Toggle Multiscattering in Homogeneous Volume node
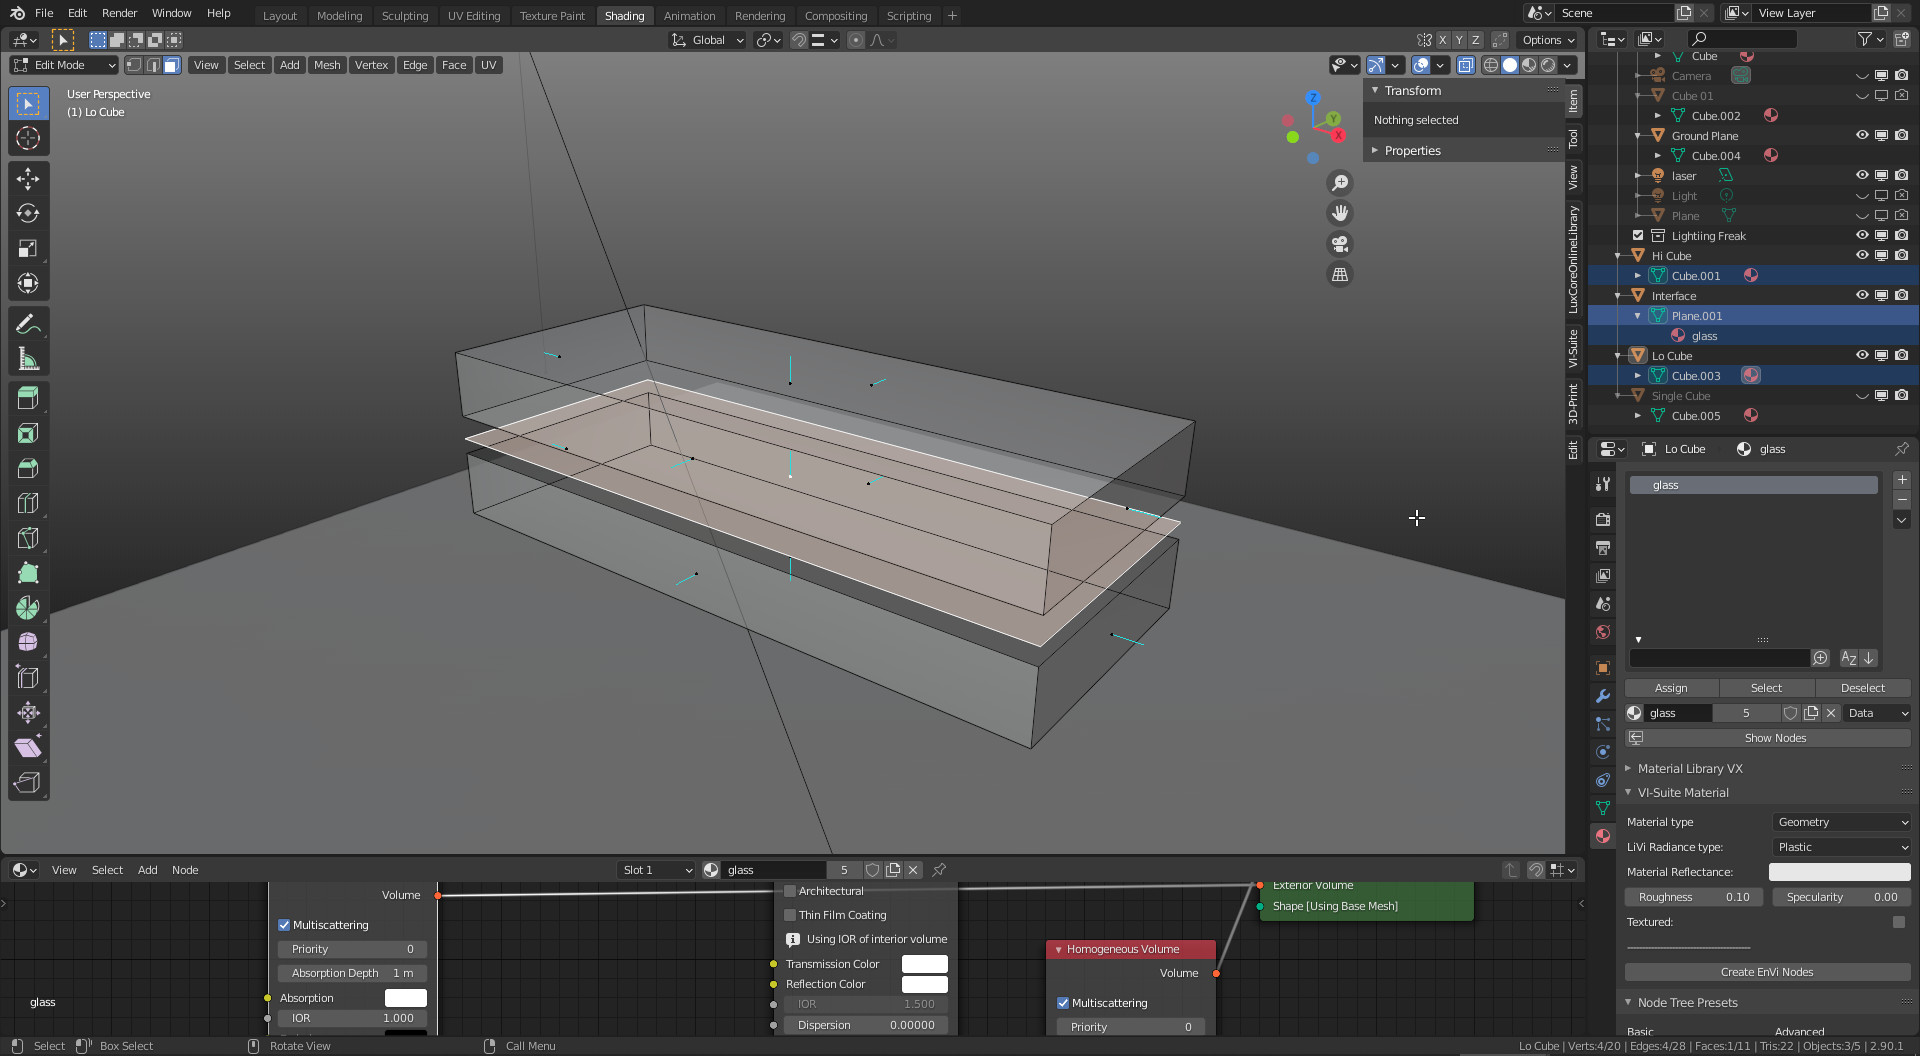Screen dimensions: 1920x1056 coord(1063,1003)
